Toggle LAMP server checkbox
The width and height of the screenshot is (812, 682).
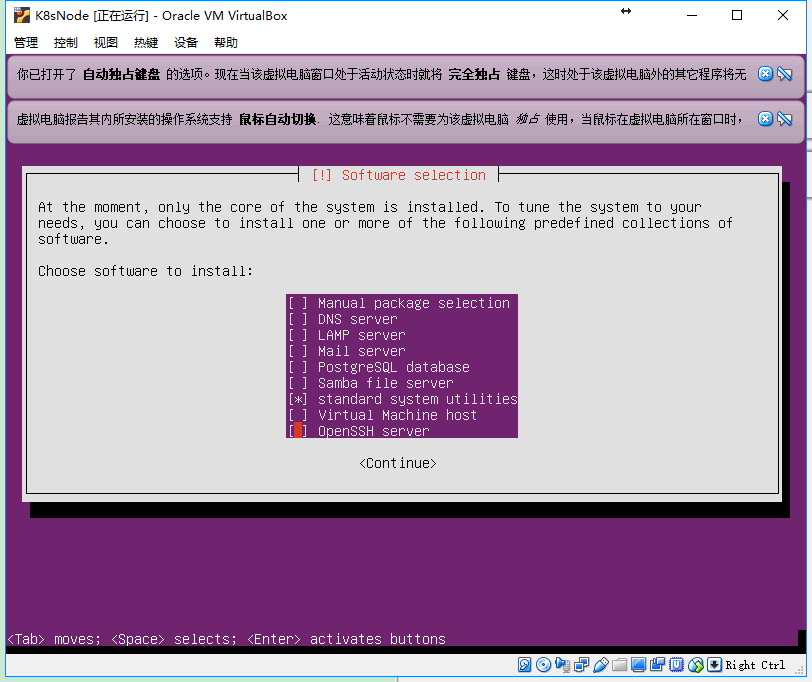click(298, 335)
